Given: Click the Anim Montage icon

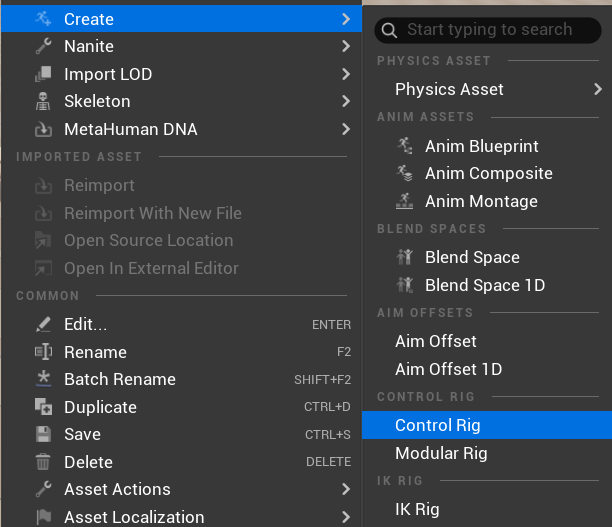Looking at the screenshot, I should [x=405, y=201].
